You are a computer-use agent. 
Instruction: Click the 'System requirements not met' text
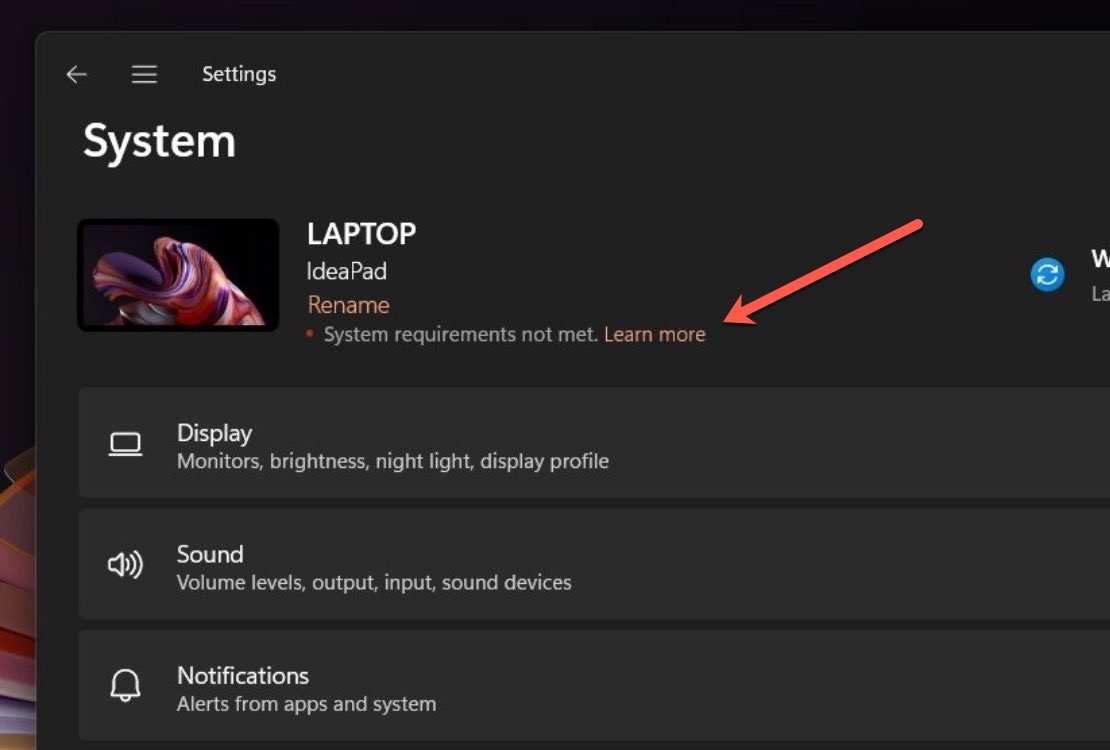click(x=460, y=334)
